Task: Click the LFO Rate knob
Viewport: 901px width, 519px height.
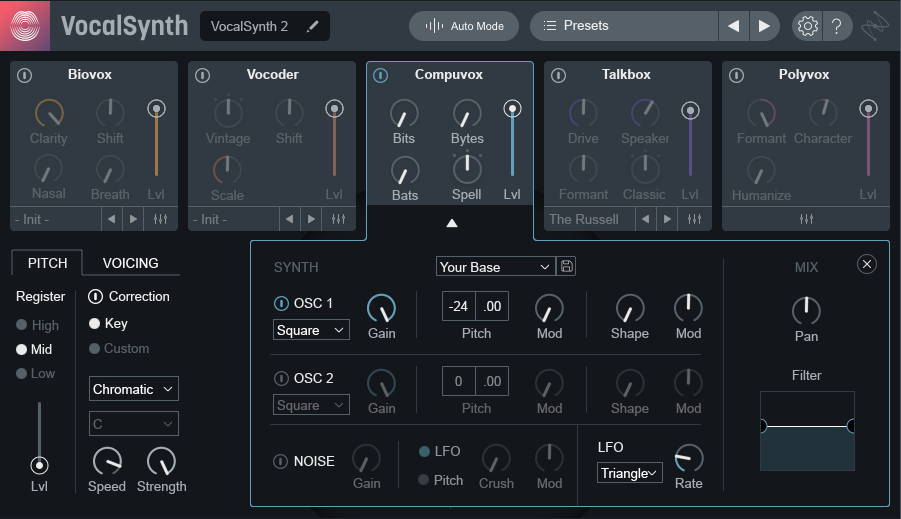Action: click(x=688, y=459)
